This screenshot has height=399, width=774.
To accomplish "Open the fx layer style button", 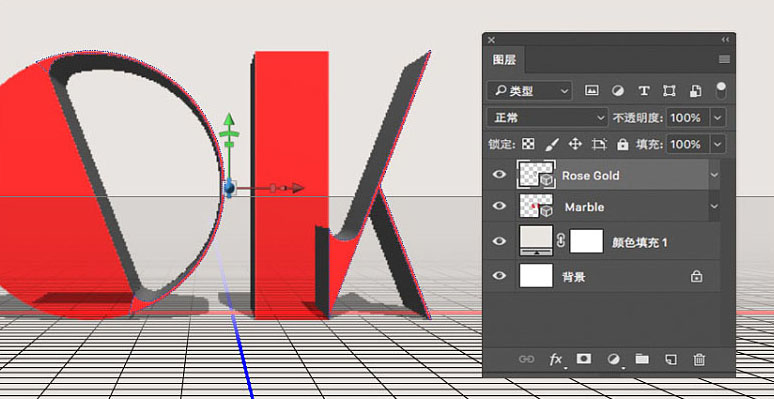I will (556, 359).
